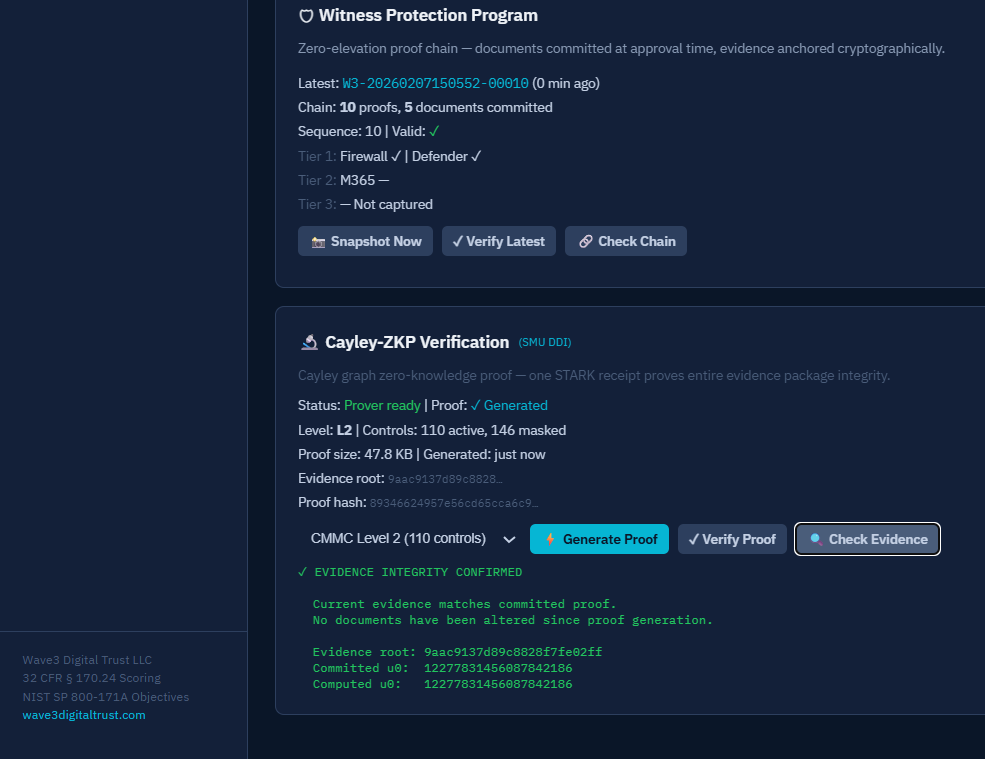Viewport: 985px width, 759px height.
Task: Verify the generated proof
Action: point(732,538)
